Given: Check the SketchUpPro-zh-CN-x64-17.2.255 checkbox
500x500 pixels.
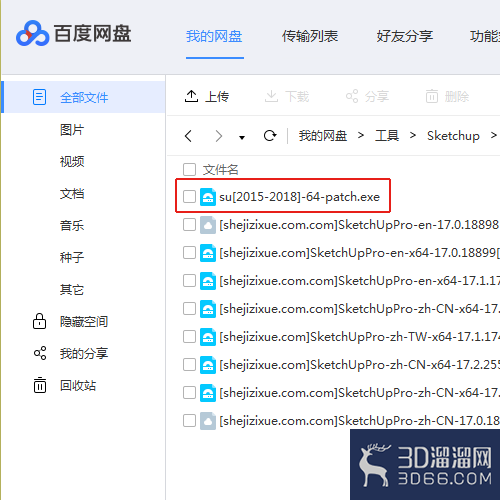Looking at the screenshot, I should [189, 365].
